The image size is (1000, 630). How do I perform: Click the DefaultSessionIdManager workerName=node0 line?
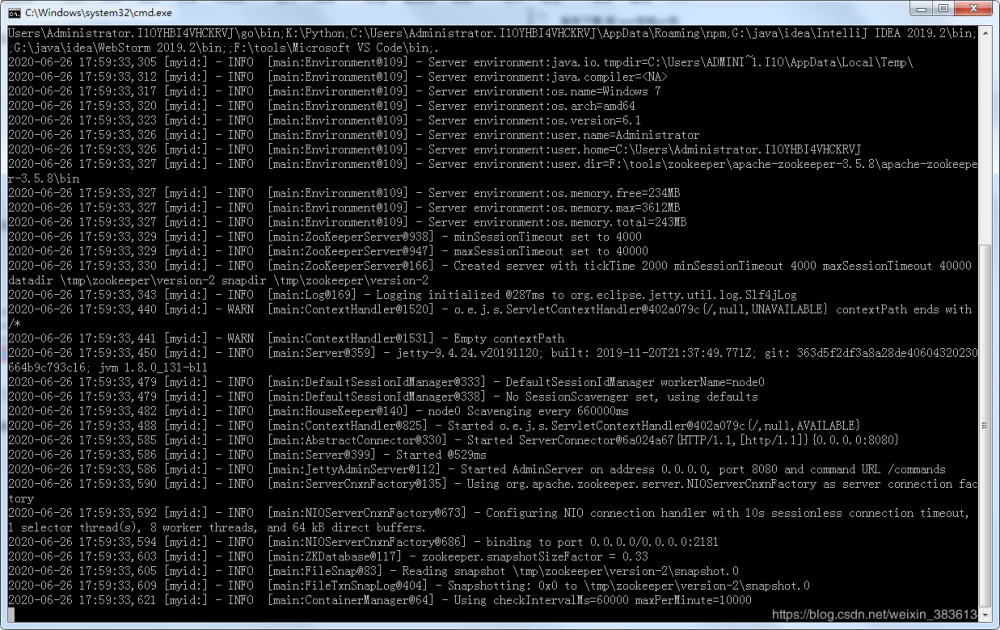point(386,382)
